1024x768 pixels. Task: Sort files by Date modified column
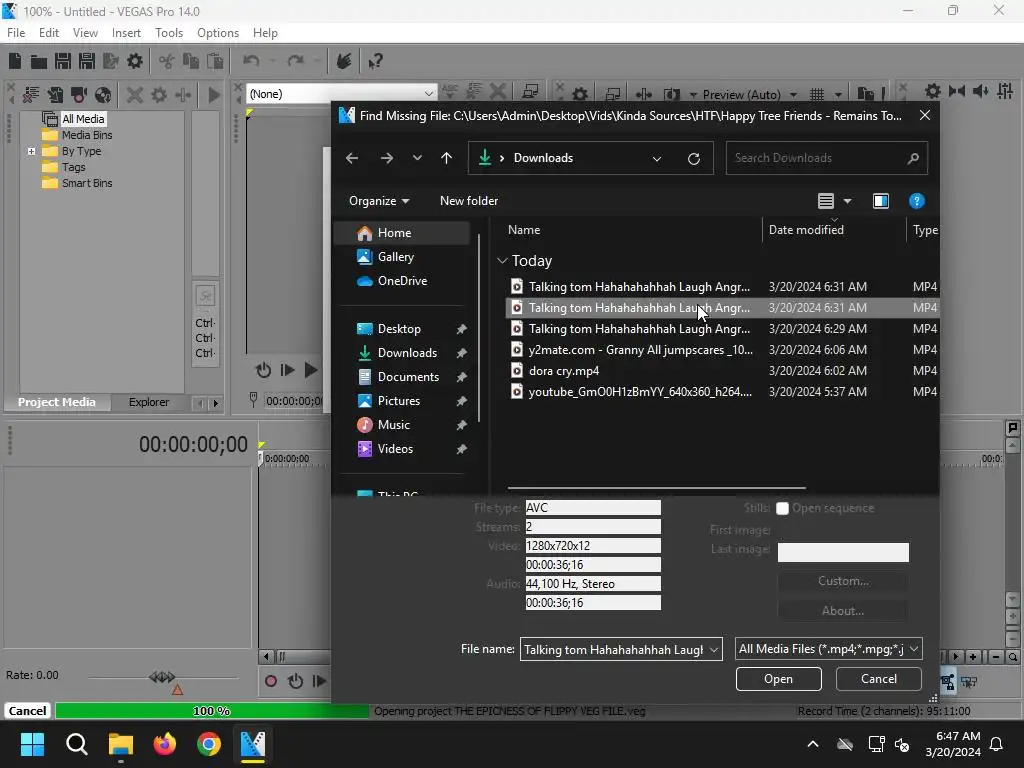[806, 230]
